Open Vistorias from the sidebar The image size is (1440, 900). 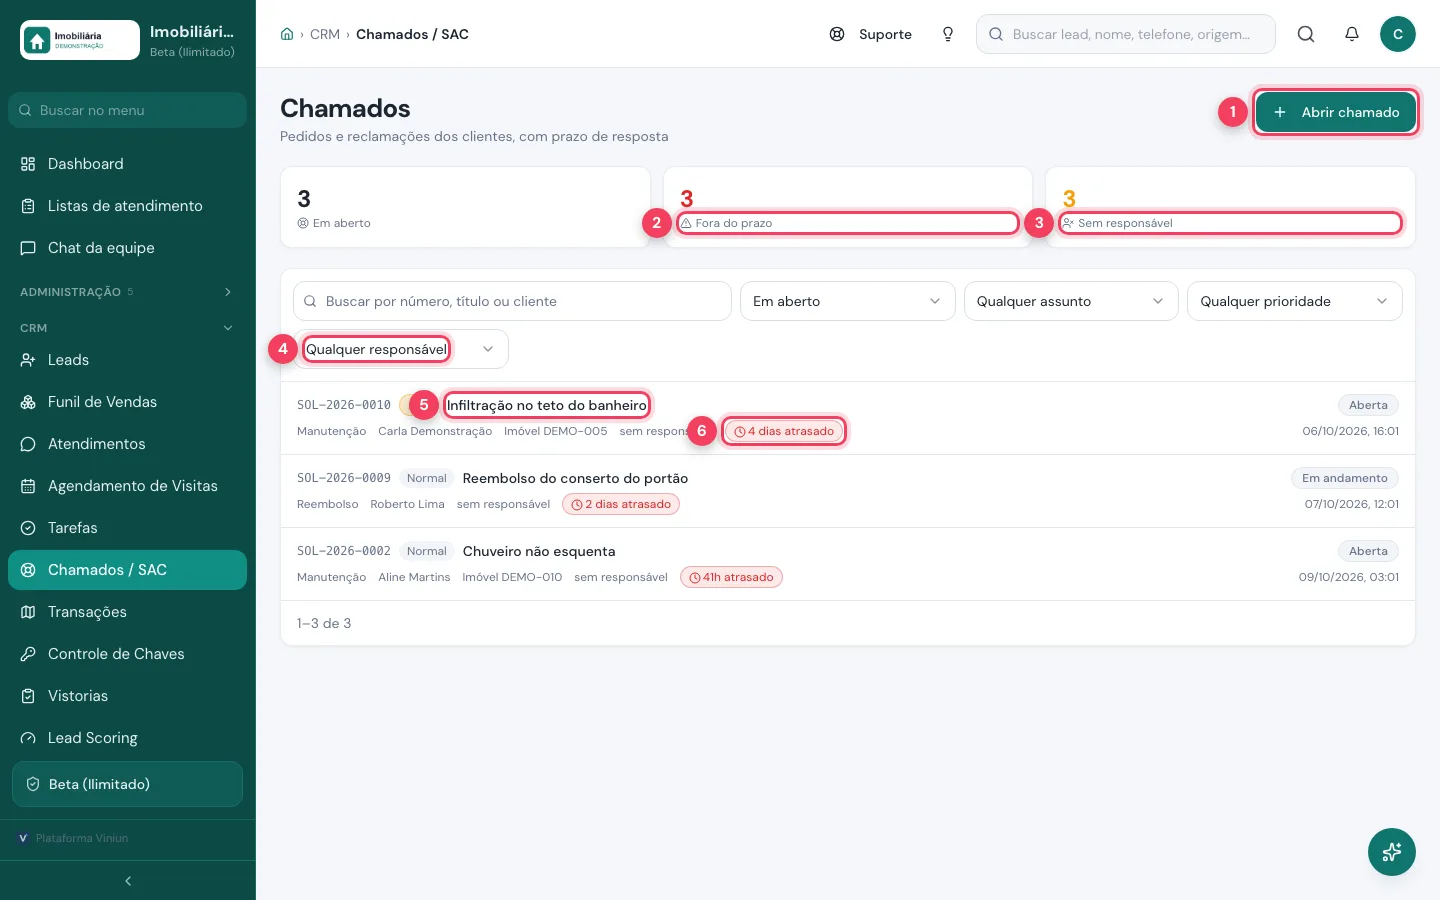point(127,696)
